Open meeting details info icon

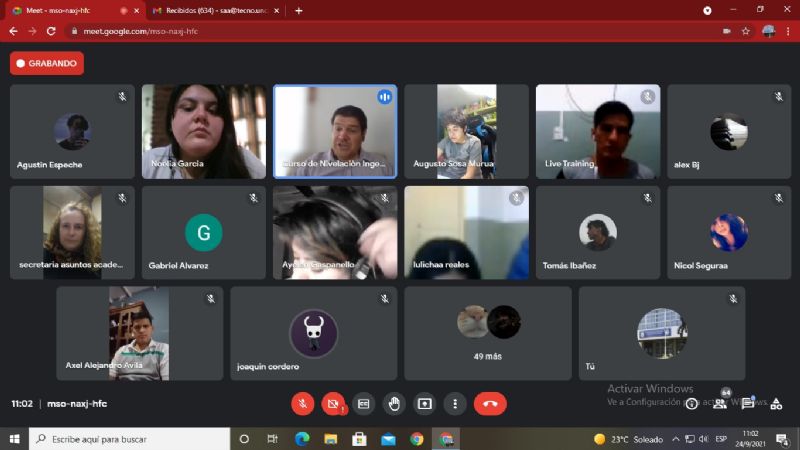click(x=691, y=404)
